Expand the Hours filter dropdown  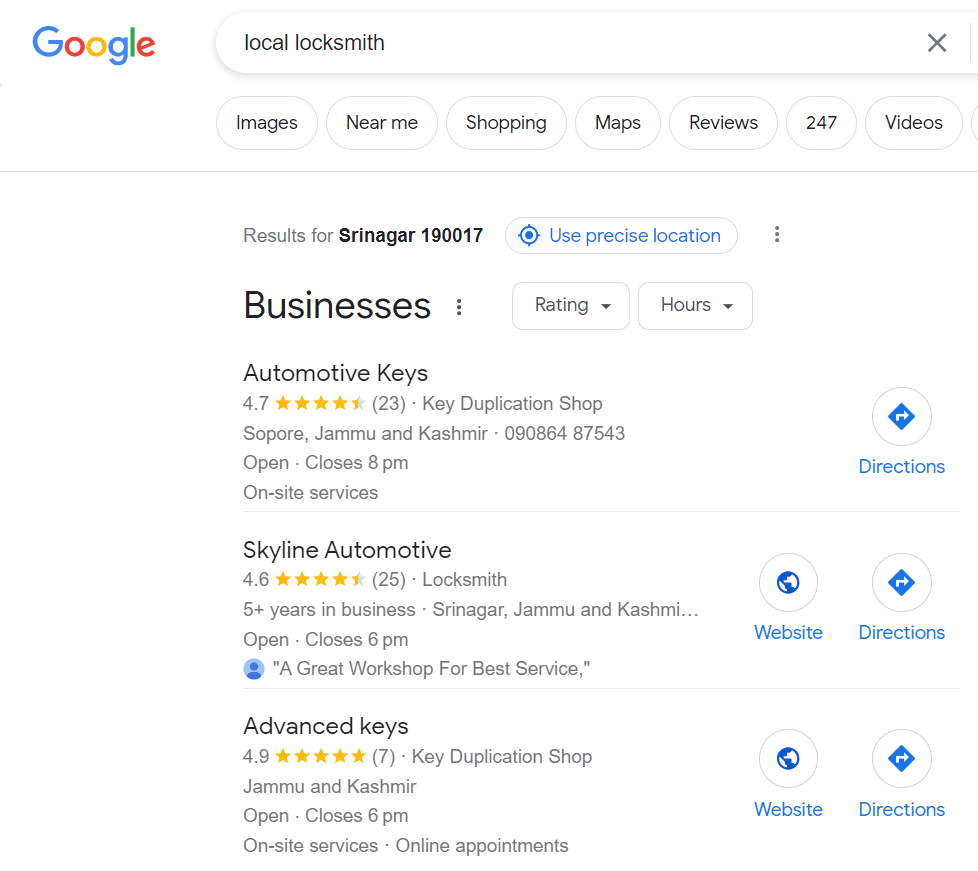point(695,306)
